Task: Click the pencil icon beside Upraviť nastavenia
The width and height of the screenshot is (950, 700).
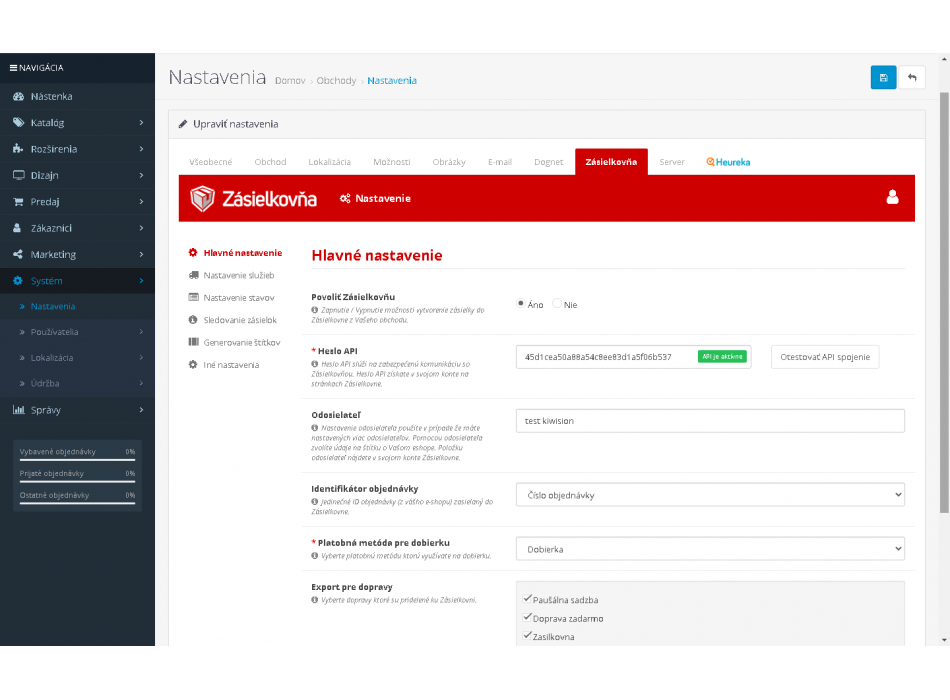Action: 183,124
